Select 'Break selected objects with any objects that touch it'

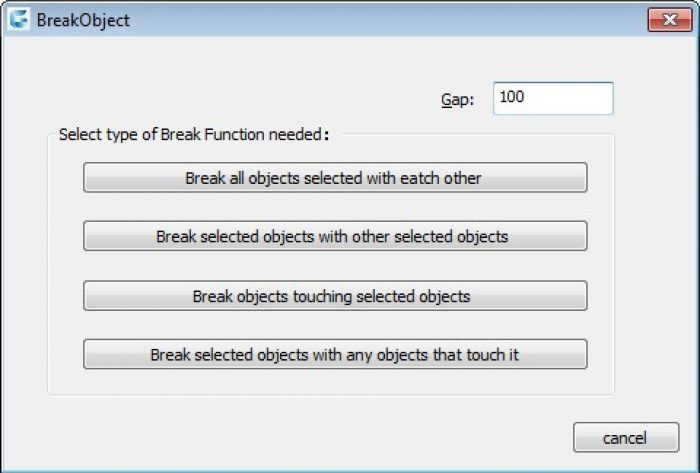pyautogui.click(x=335, y=354)
